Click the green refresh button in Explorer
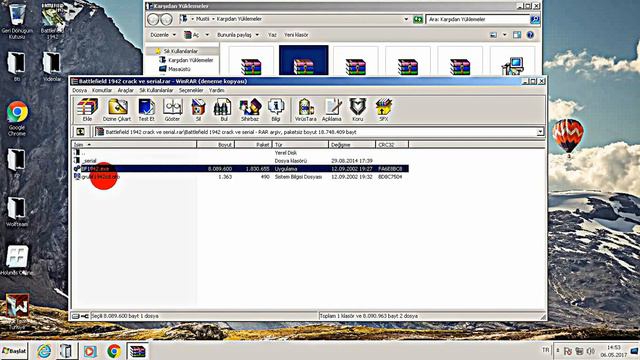 tap(418, 19)
